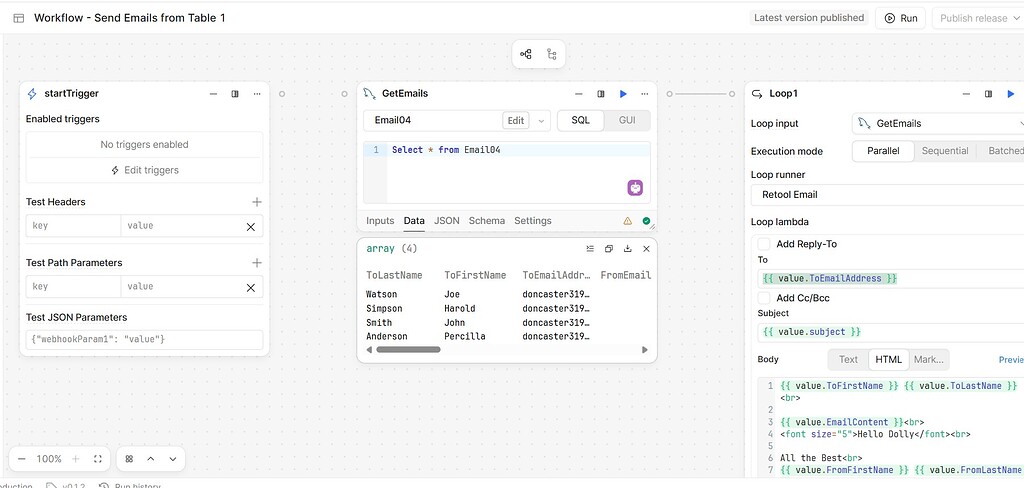The width and height of the screenshot is (1024, 488).
Task: Set body format to HTML
Action: (888, 359)
